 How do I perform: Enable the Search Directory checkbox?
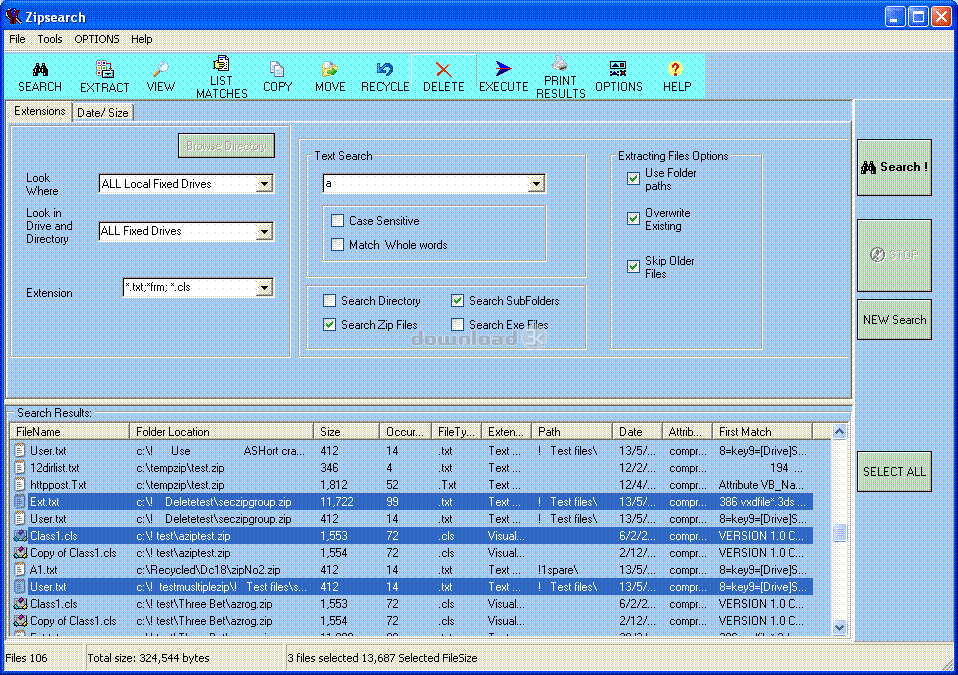tap(329, 301)
